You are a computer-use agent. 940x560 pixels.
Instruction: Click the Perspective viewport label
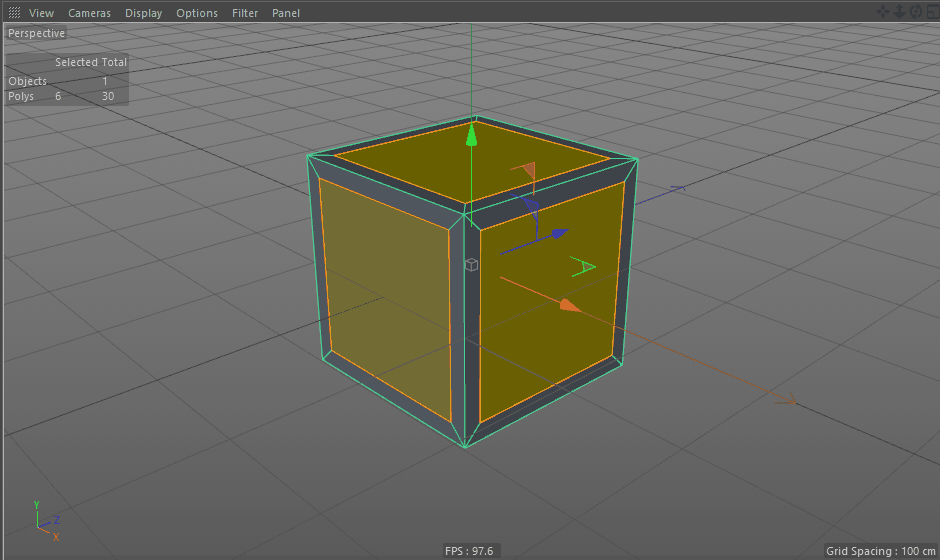point(36,33)
